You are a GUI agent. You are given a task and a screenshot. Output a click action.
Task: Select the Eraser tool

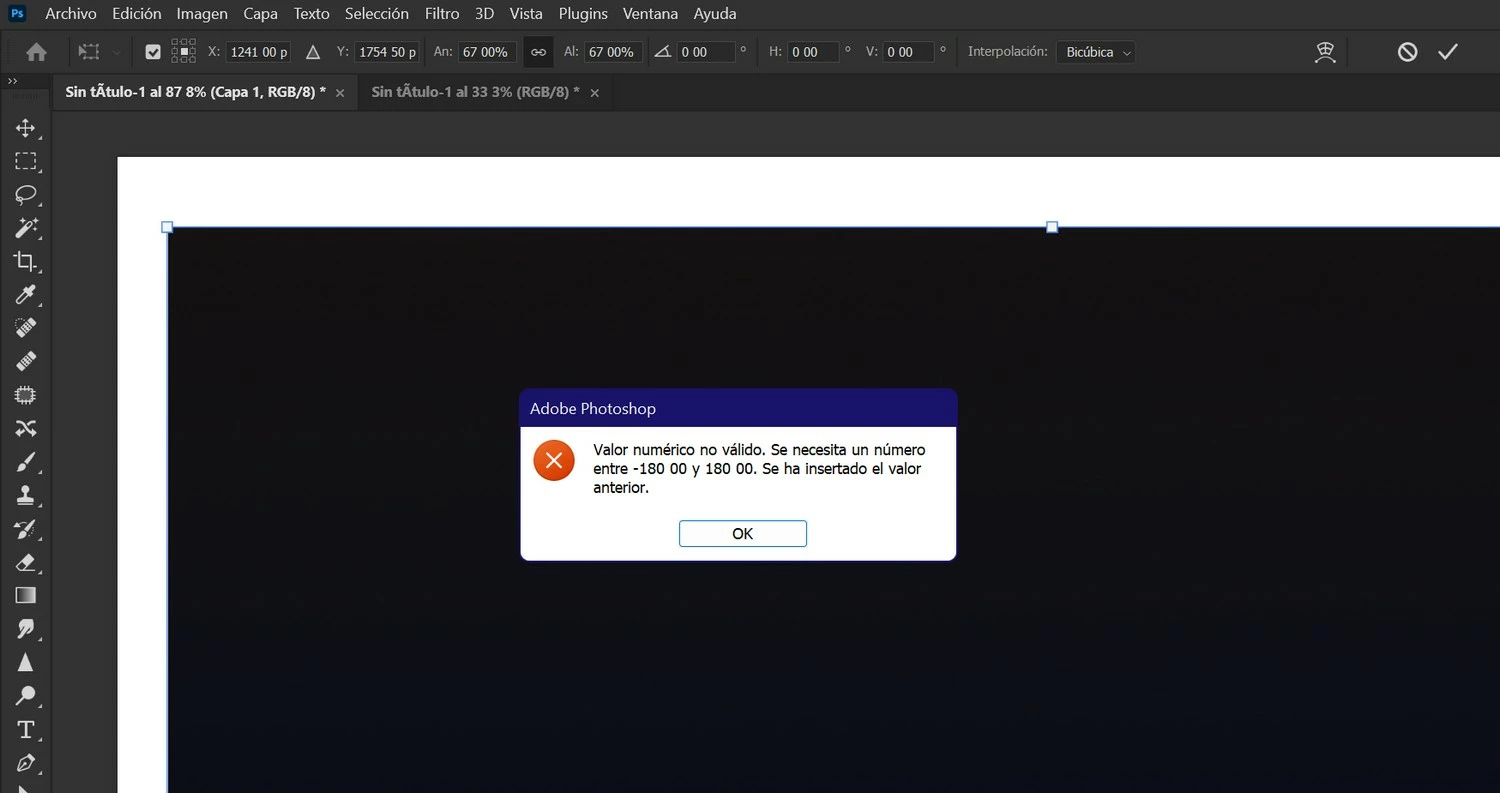coord(26,562)
